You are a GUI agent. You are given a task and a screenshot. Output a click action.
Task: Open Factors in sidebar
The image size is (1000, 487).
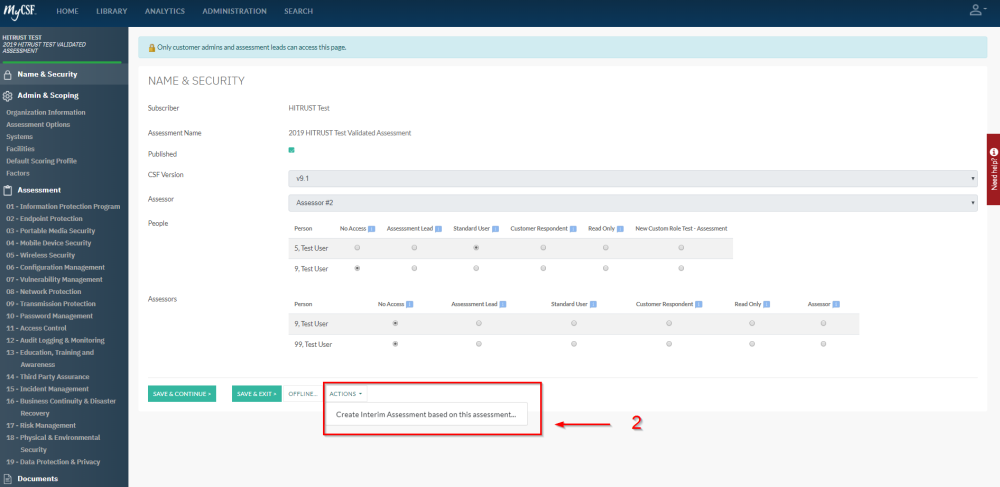pyautogui.click(x=18, y=173)
